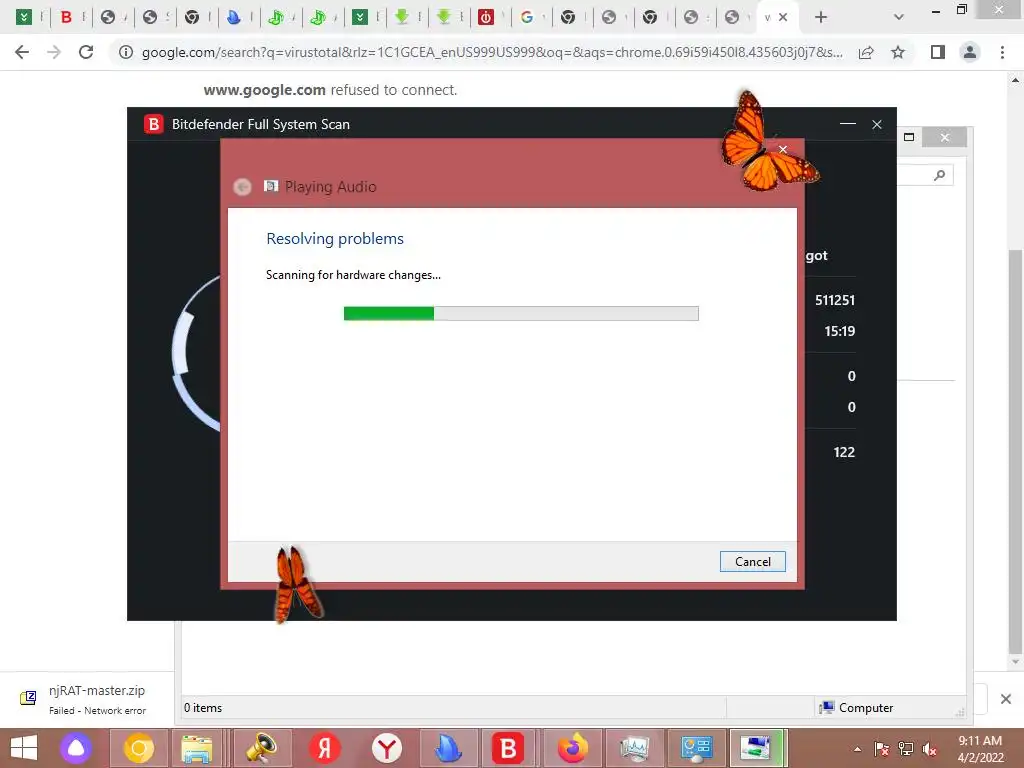Switch to the Google tab with G icon
Image resolution: width=1024 pixels, height=768 pixels.
click(526, 18)
